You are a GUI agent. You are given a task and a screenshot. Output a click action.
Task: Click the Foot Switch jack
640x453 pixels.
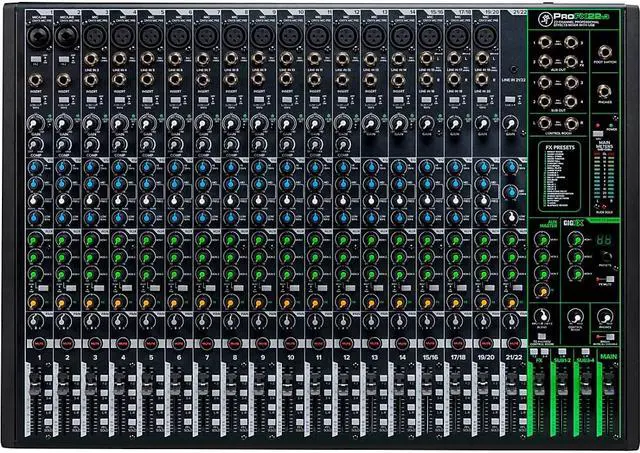604,52
